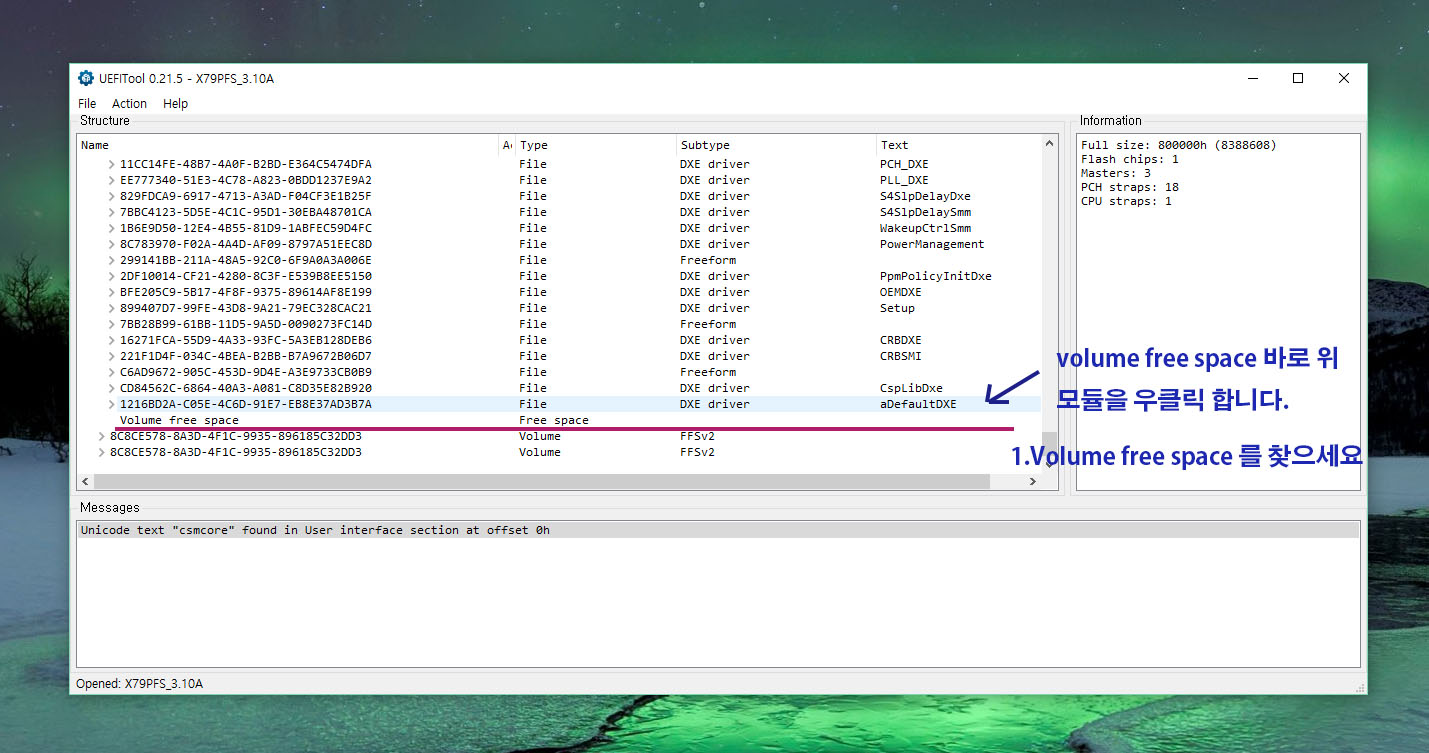1429x753 pixels.
Task: Click the Free space type cell
Action: pyautogui.click(x=554, y=420)
